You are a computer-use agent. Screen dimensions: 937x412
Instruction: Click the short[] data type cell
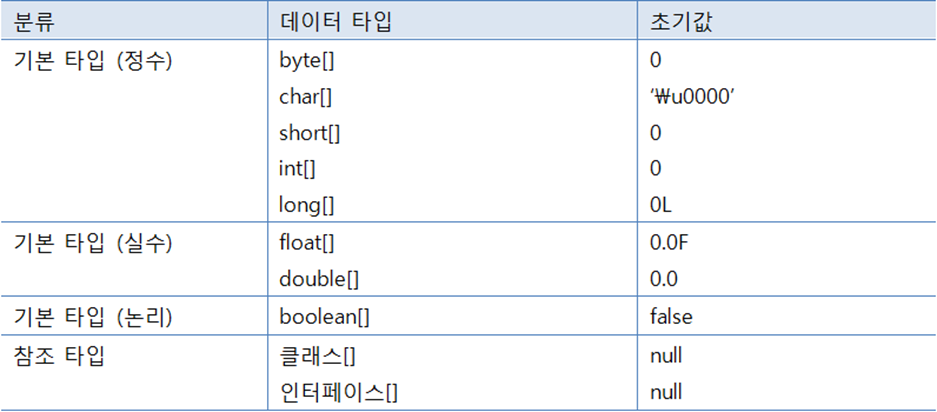point(309,132)
